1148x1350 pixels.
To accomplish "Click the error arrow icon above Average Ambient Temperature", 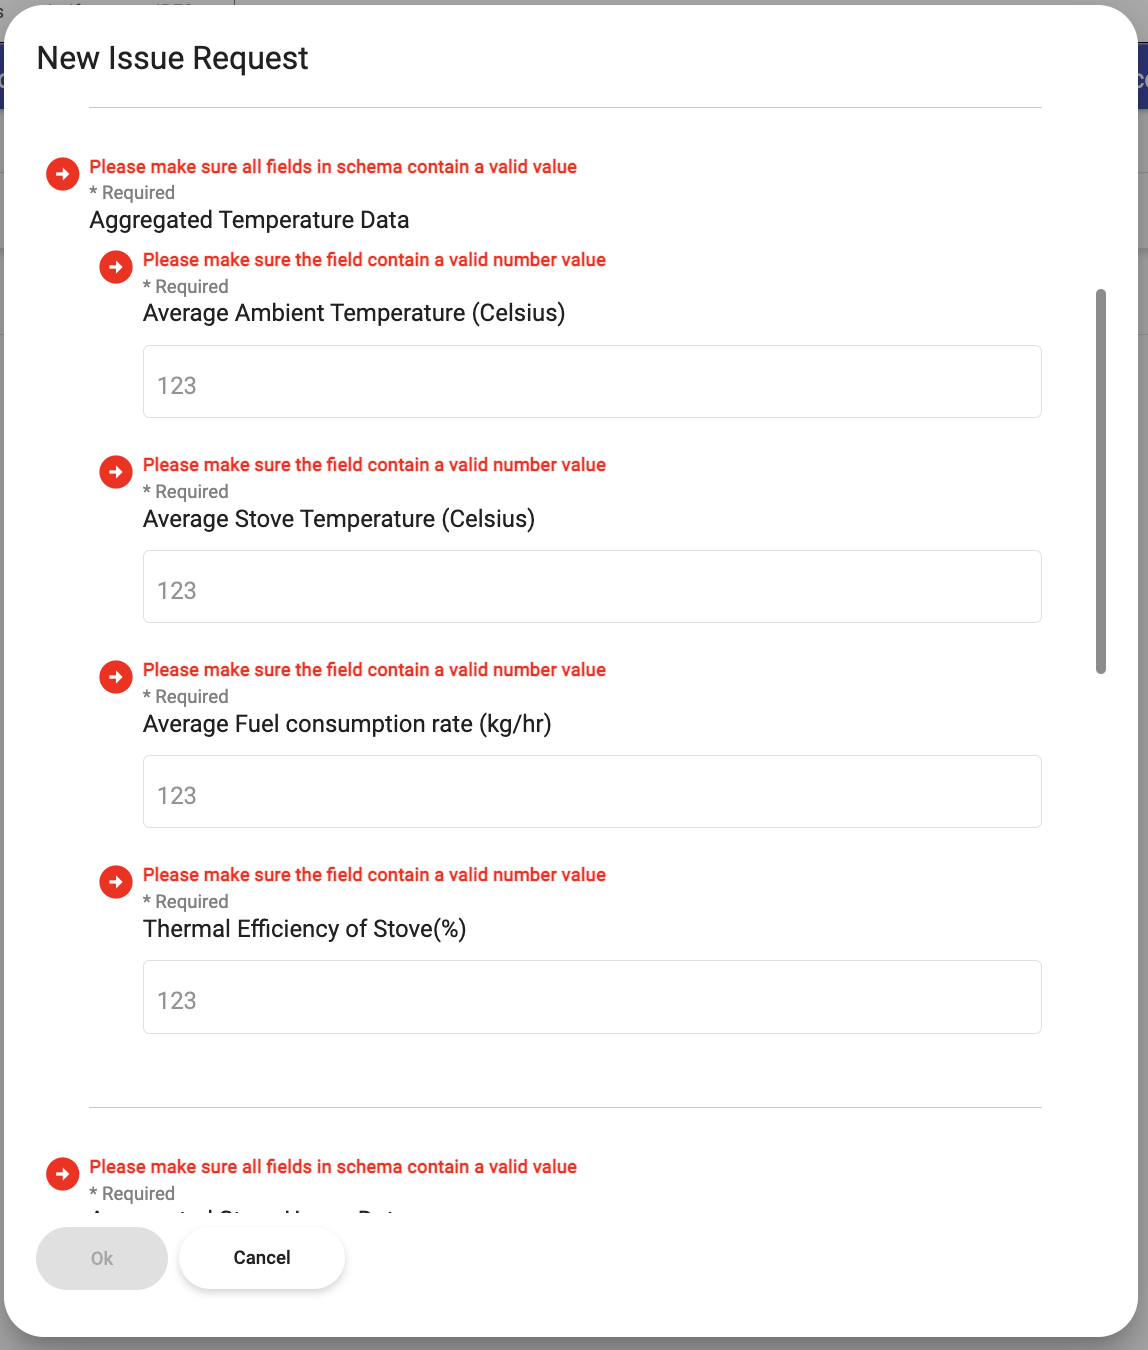I will tap(116, 267).
